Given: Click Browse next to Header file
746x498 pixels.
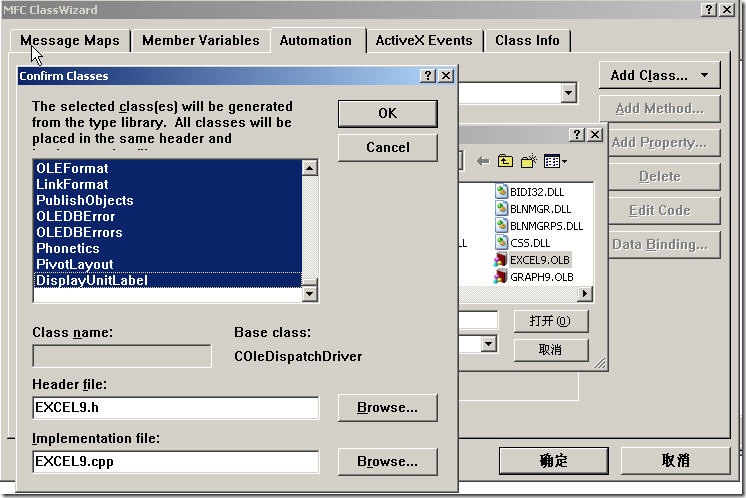Looking at the screenshot, I should point(387,408).
